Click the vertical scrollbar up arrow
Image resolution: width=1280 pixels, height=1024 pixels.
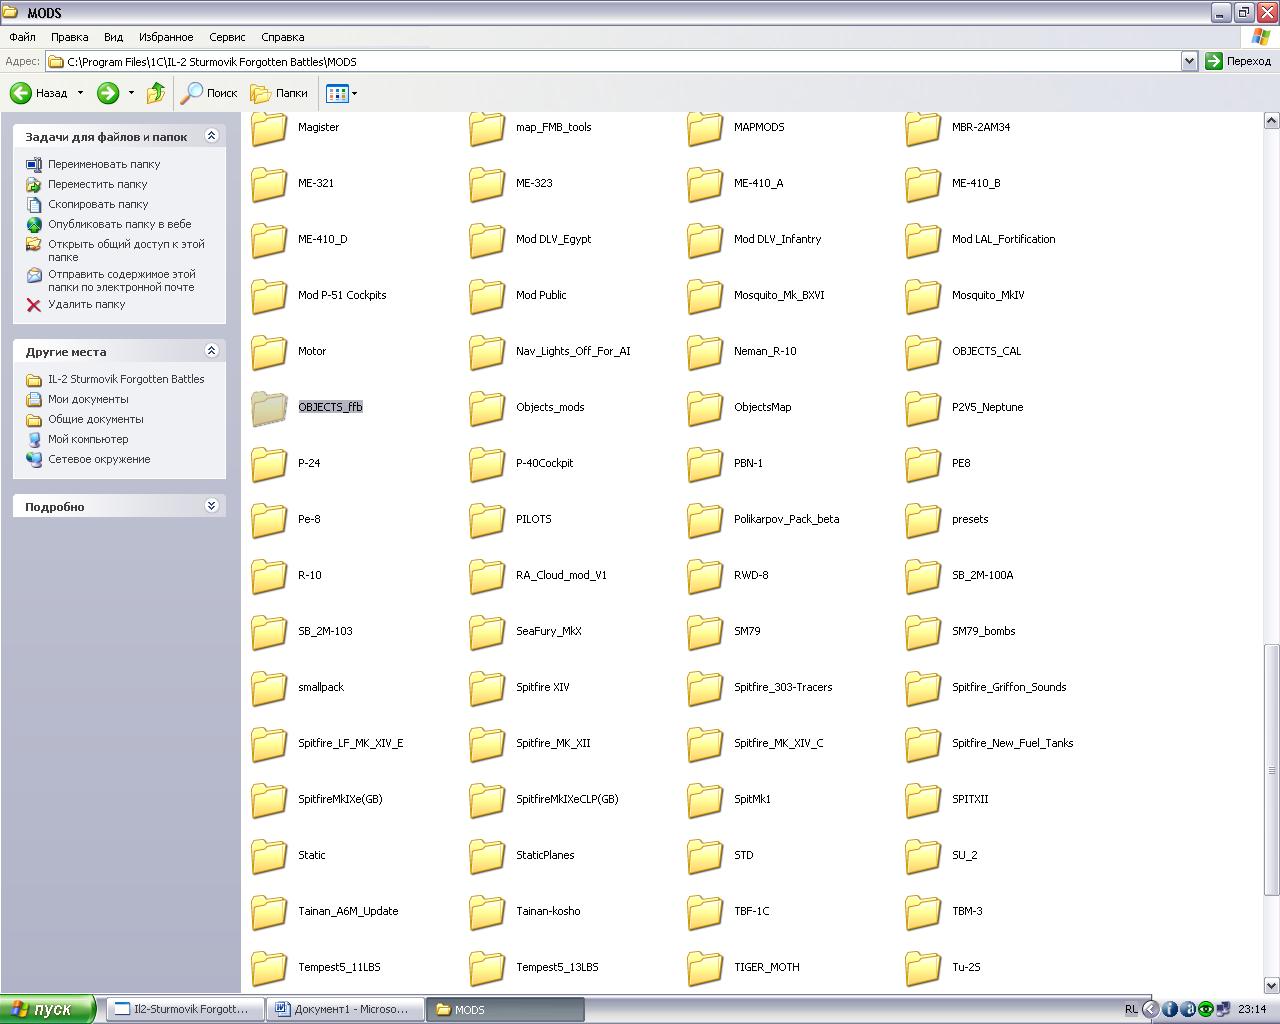[x=1271, y=121]
